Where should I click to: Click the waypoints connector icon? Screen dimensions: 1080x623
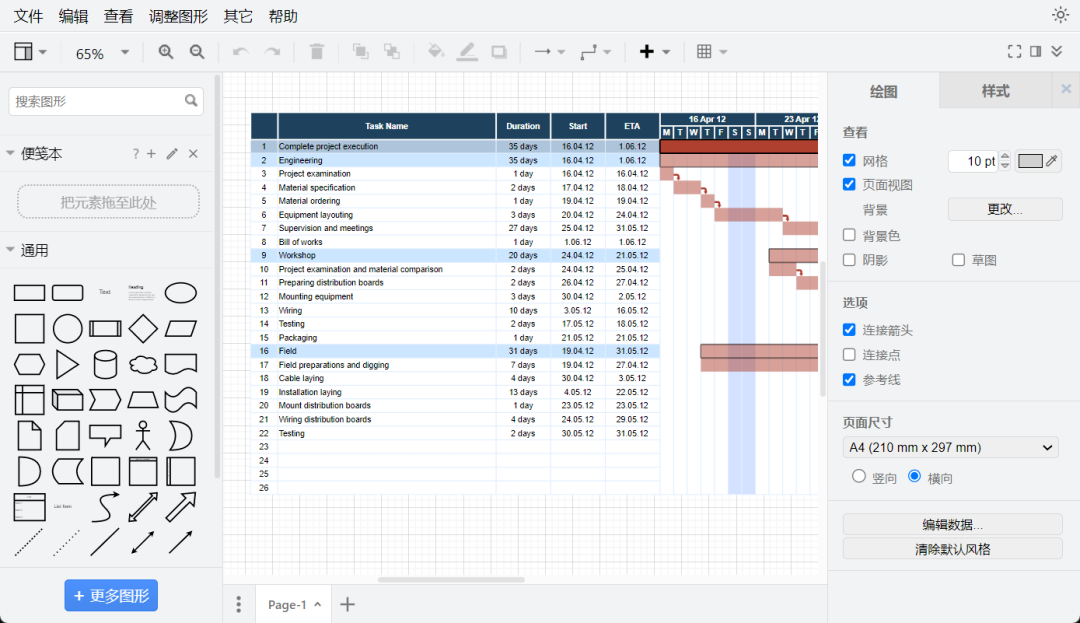point(588,52)
